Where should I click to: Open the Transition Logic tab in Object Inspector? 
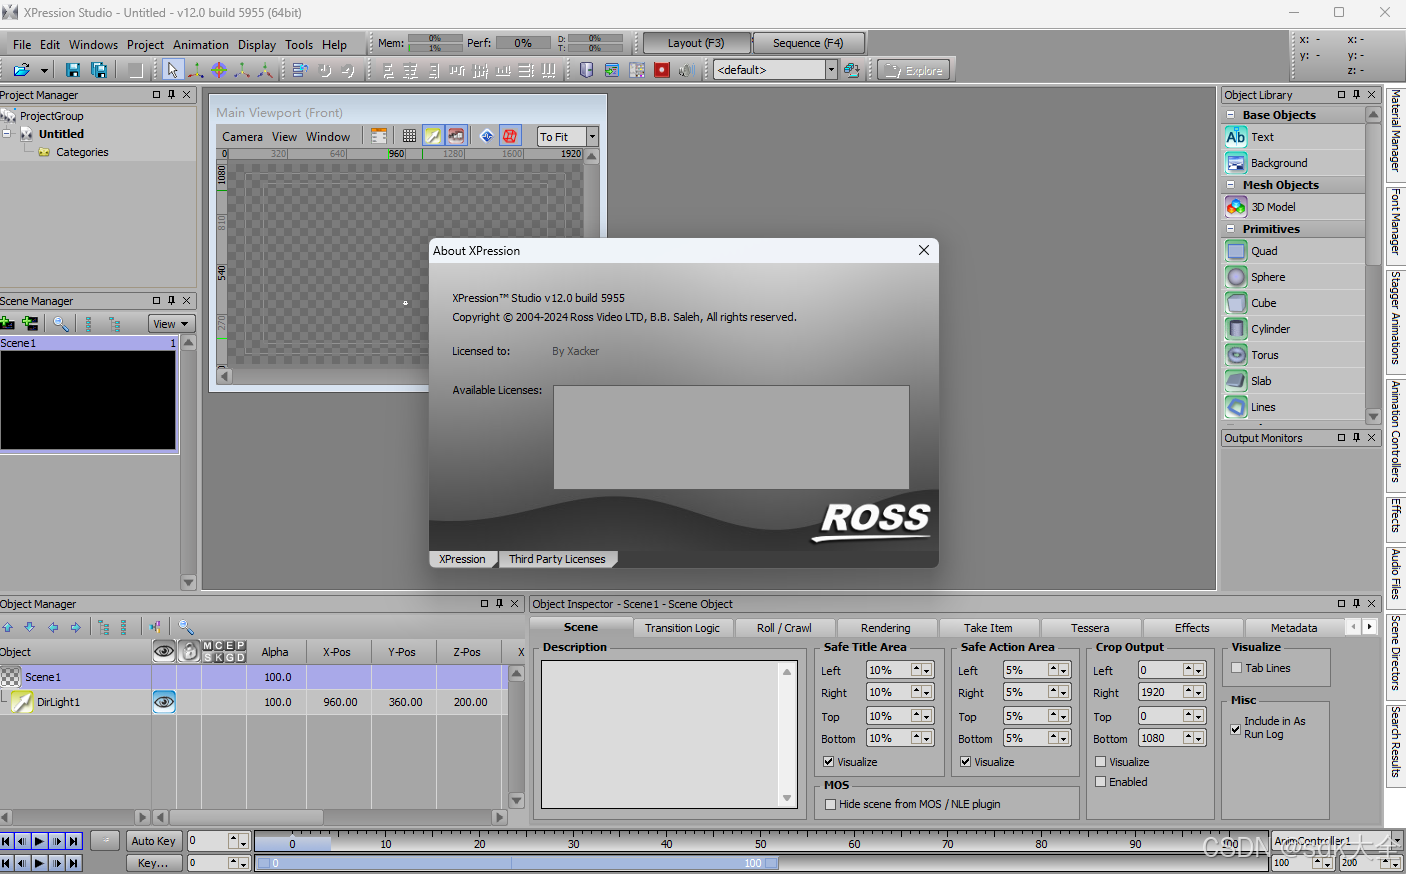(x=683, y=627)
